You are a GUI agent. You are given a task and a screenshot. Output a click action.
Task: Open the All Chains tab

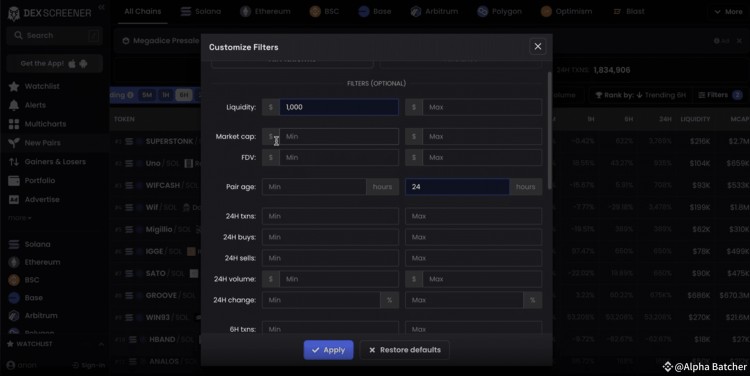click(143, 11)
